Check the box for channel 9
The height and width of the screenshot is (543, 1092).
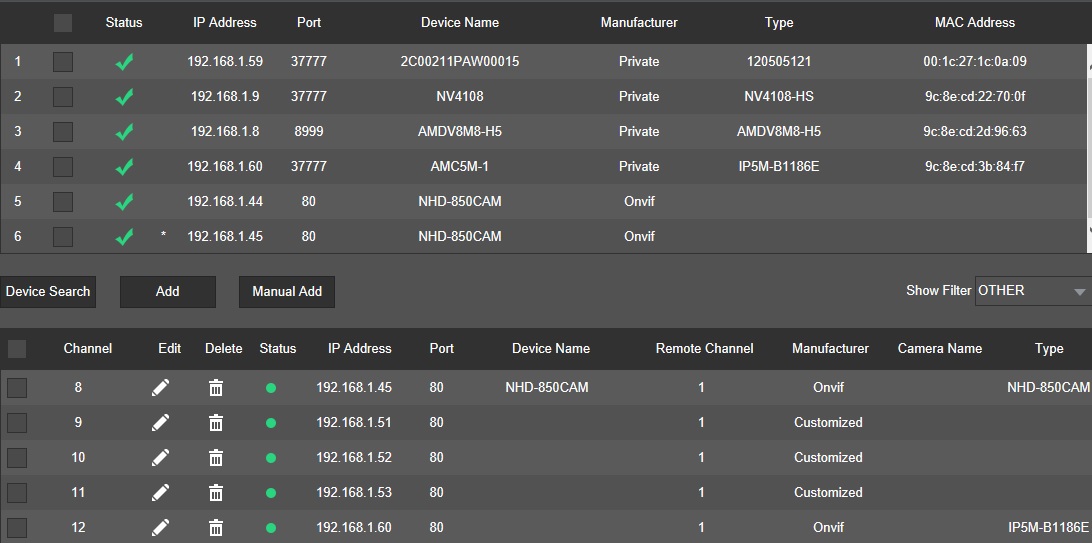pyautogui.click(x=17, y=423)
